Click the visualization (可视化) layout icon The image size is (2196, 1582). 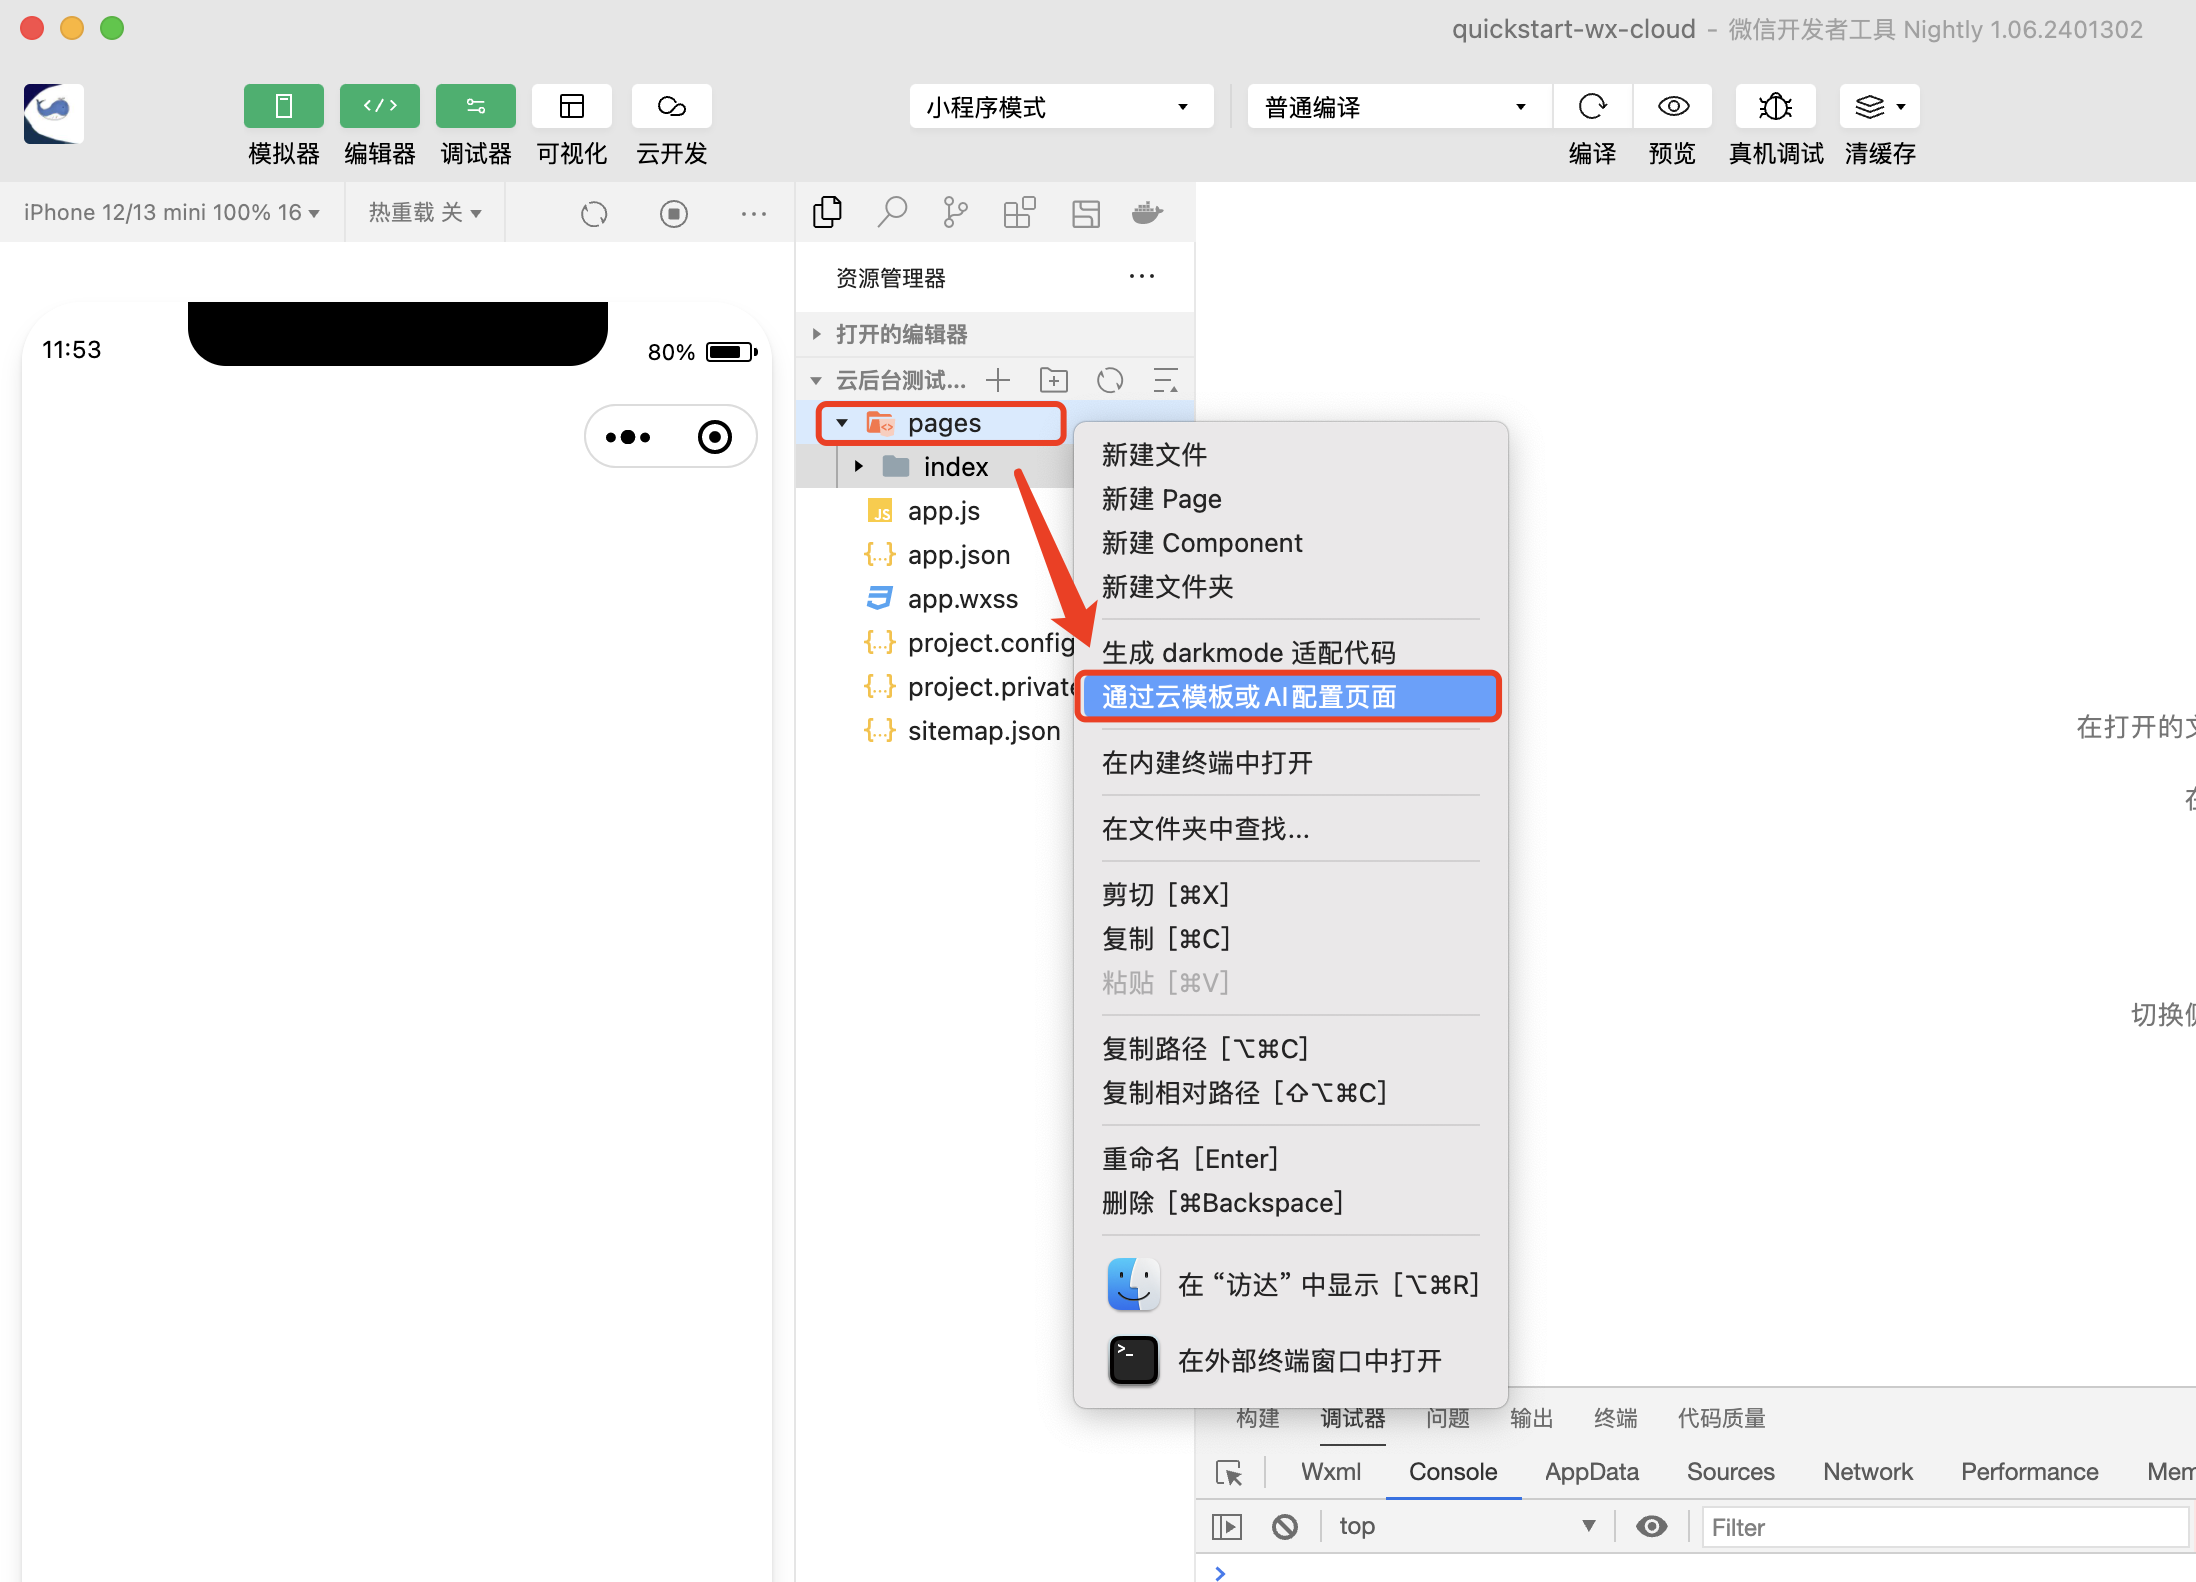pyautogui.click(x=572, y=106)
